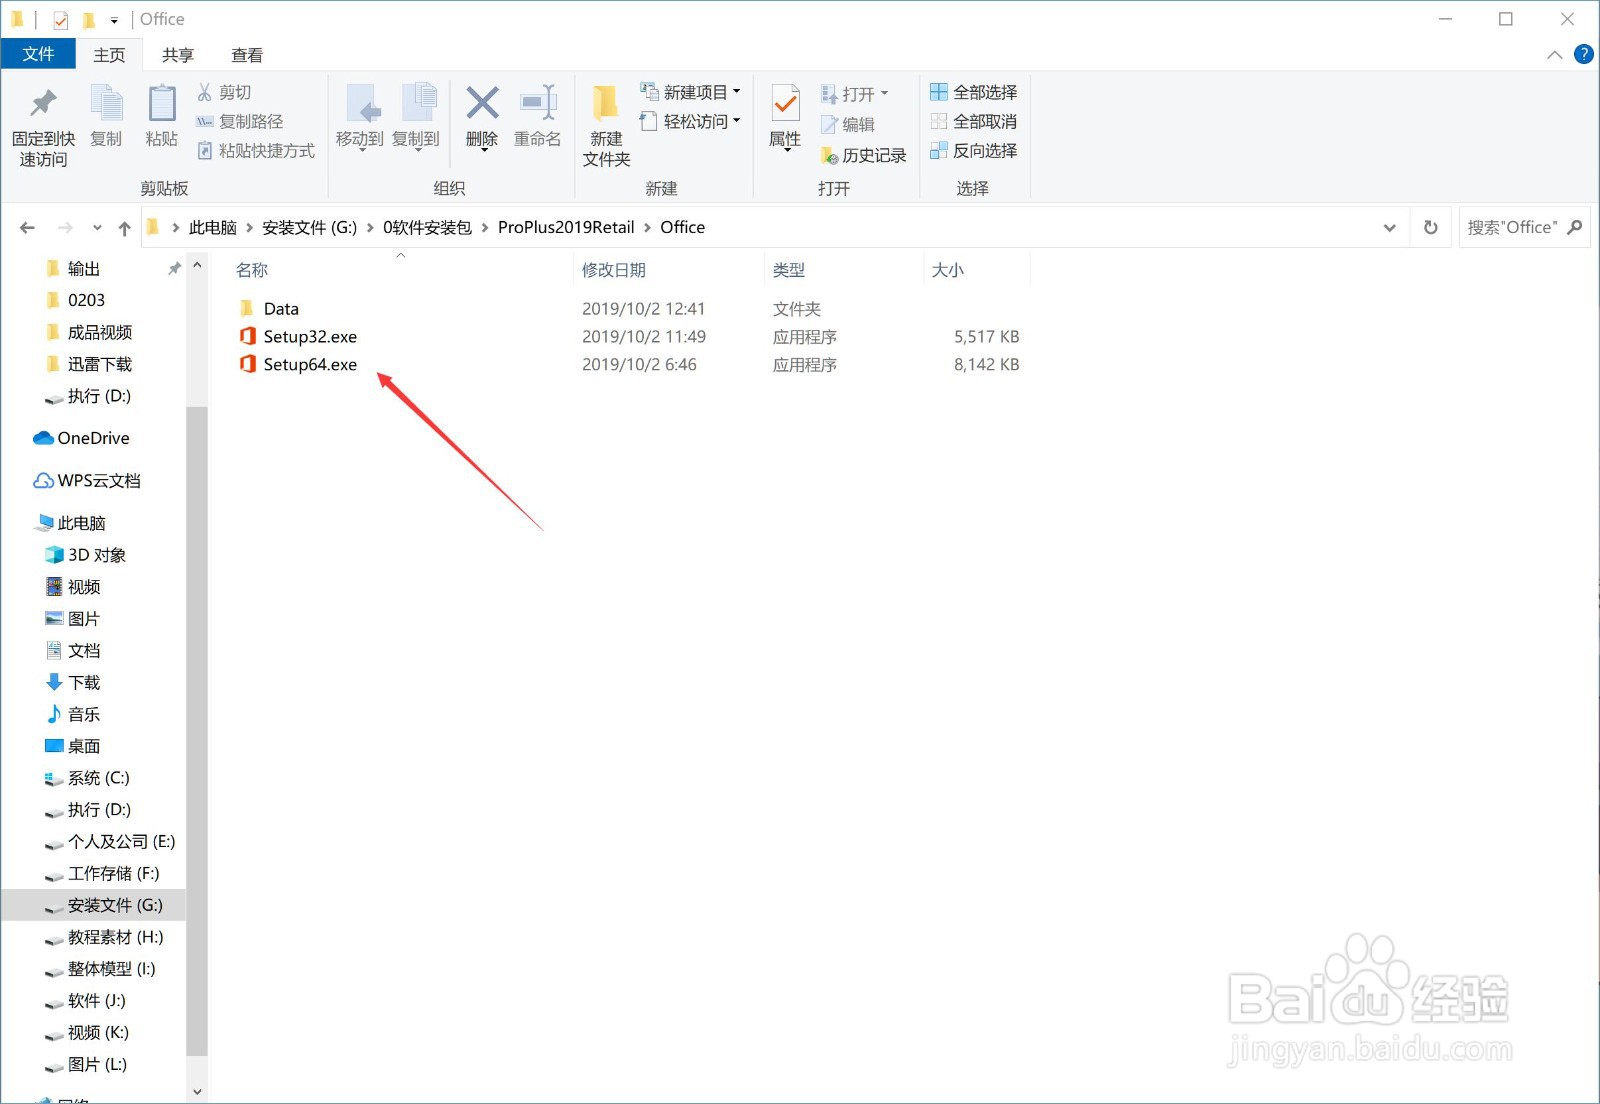The width and height of the screenshot is (1600, 1104).
Task: Click ProPlus2019Retail in the breadcrumb
Action: coord(566,227)
